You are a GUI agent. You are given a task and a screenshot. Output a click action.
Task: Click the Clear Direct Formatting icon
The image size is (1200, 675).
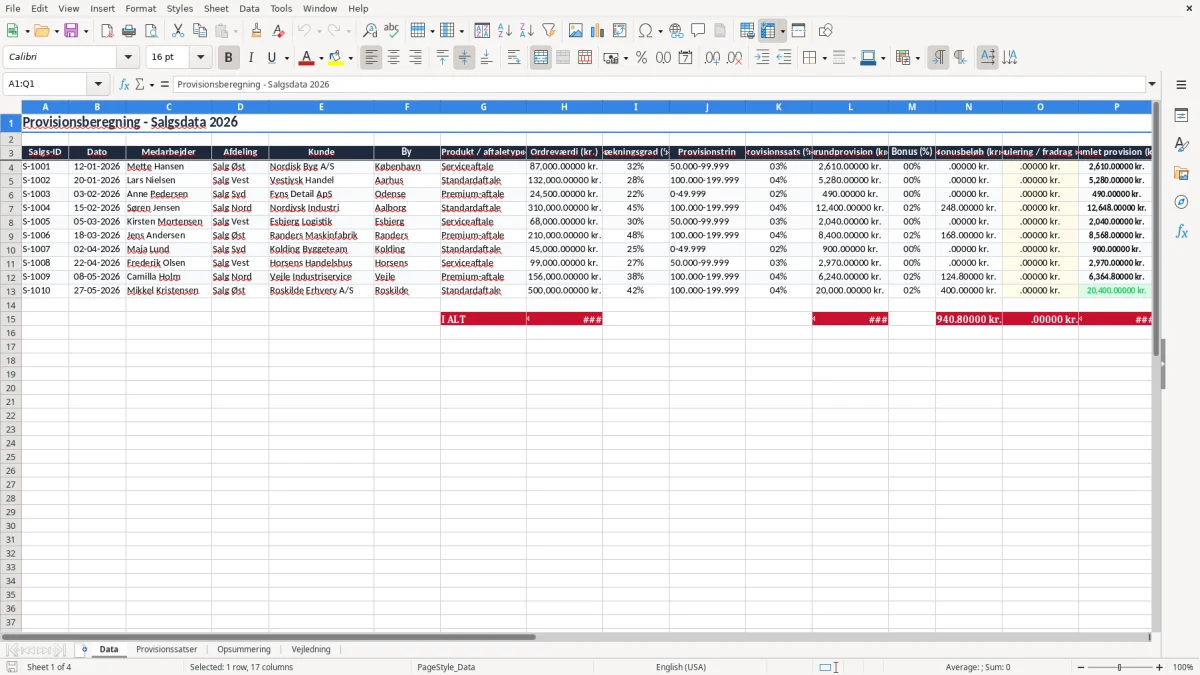point(278,31)
